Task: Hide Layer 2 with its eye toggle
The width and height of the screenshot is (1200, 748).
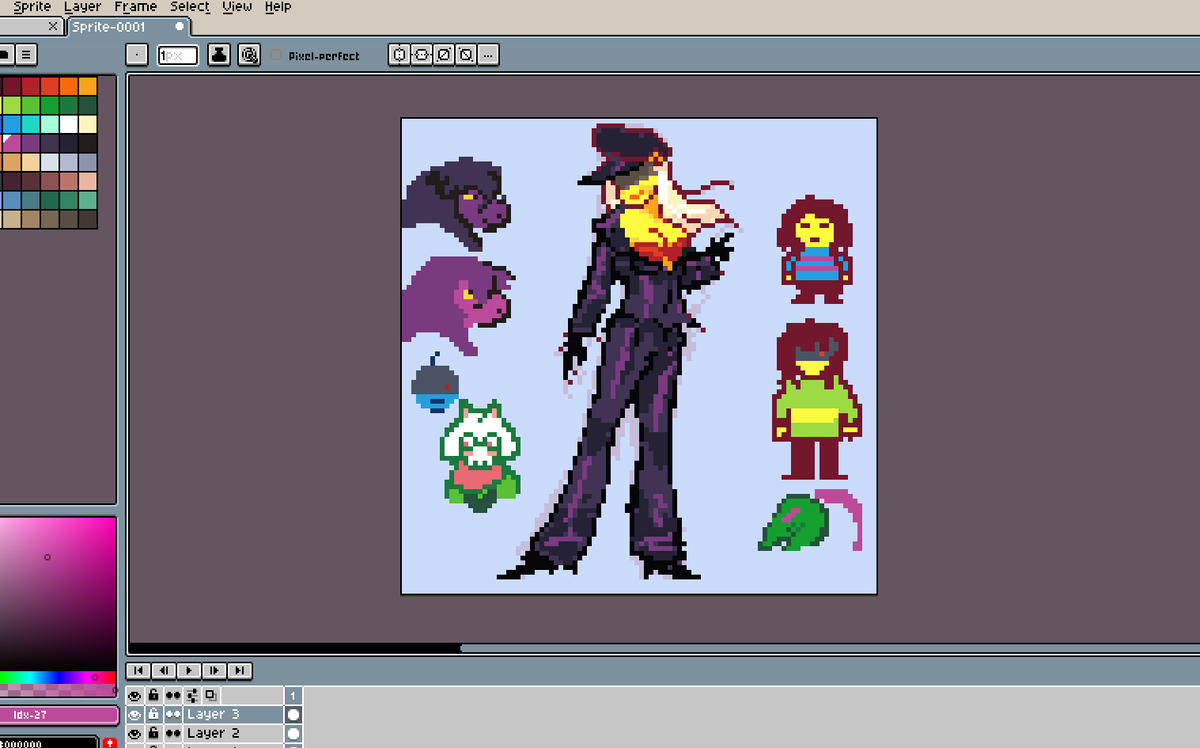Action: [135, 733]
